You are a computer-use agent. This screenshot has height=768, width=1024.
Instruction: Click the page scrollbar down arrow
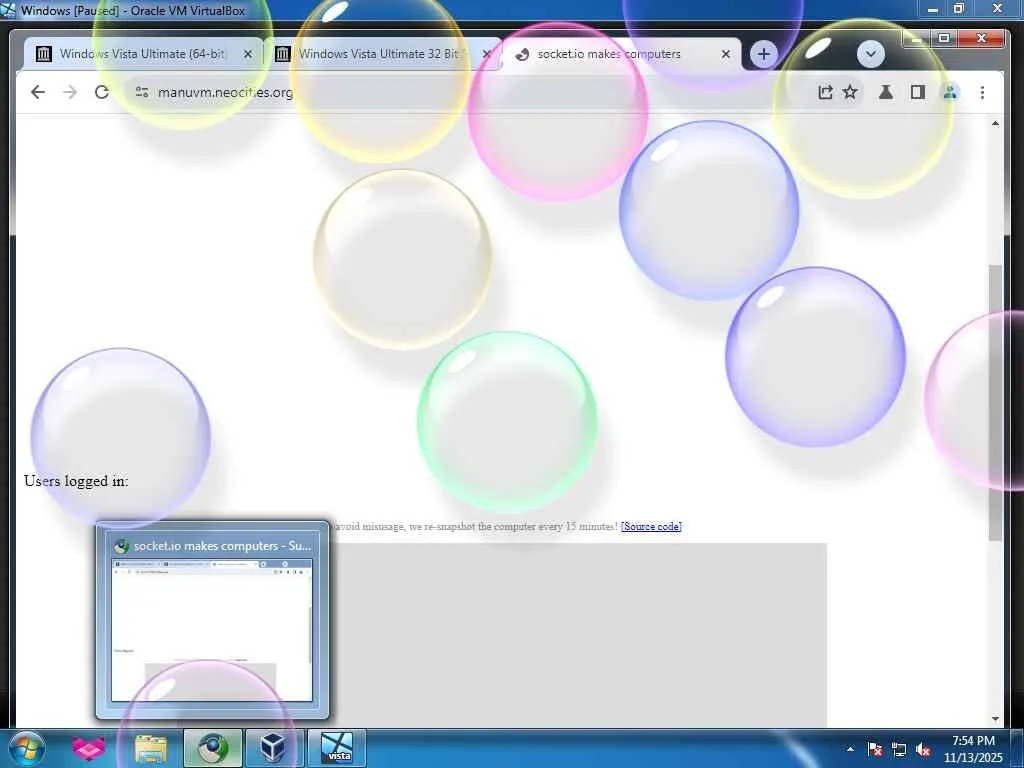click(995, 718)
